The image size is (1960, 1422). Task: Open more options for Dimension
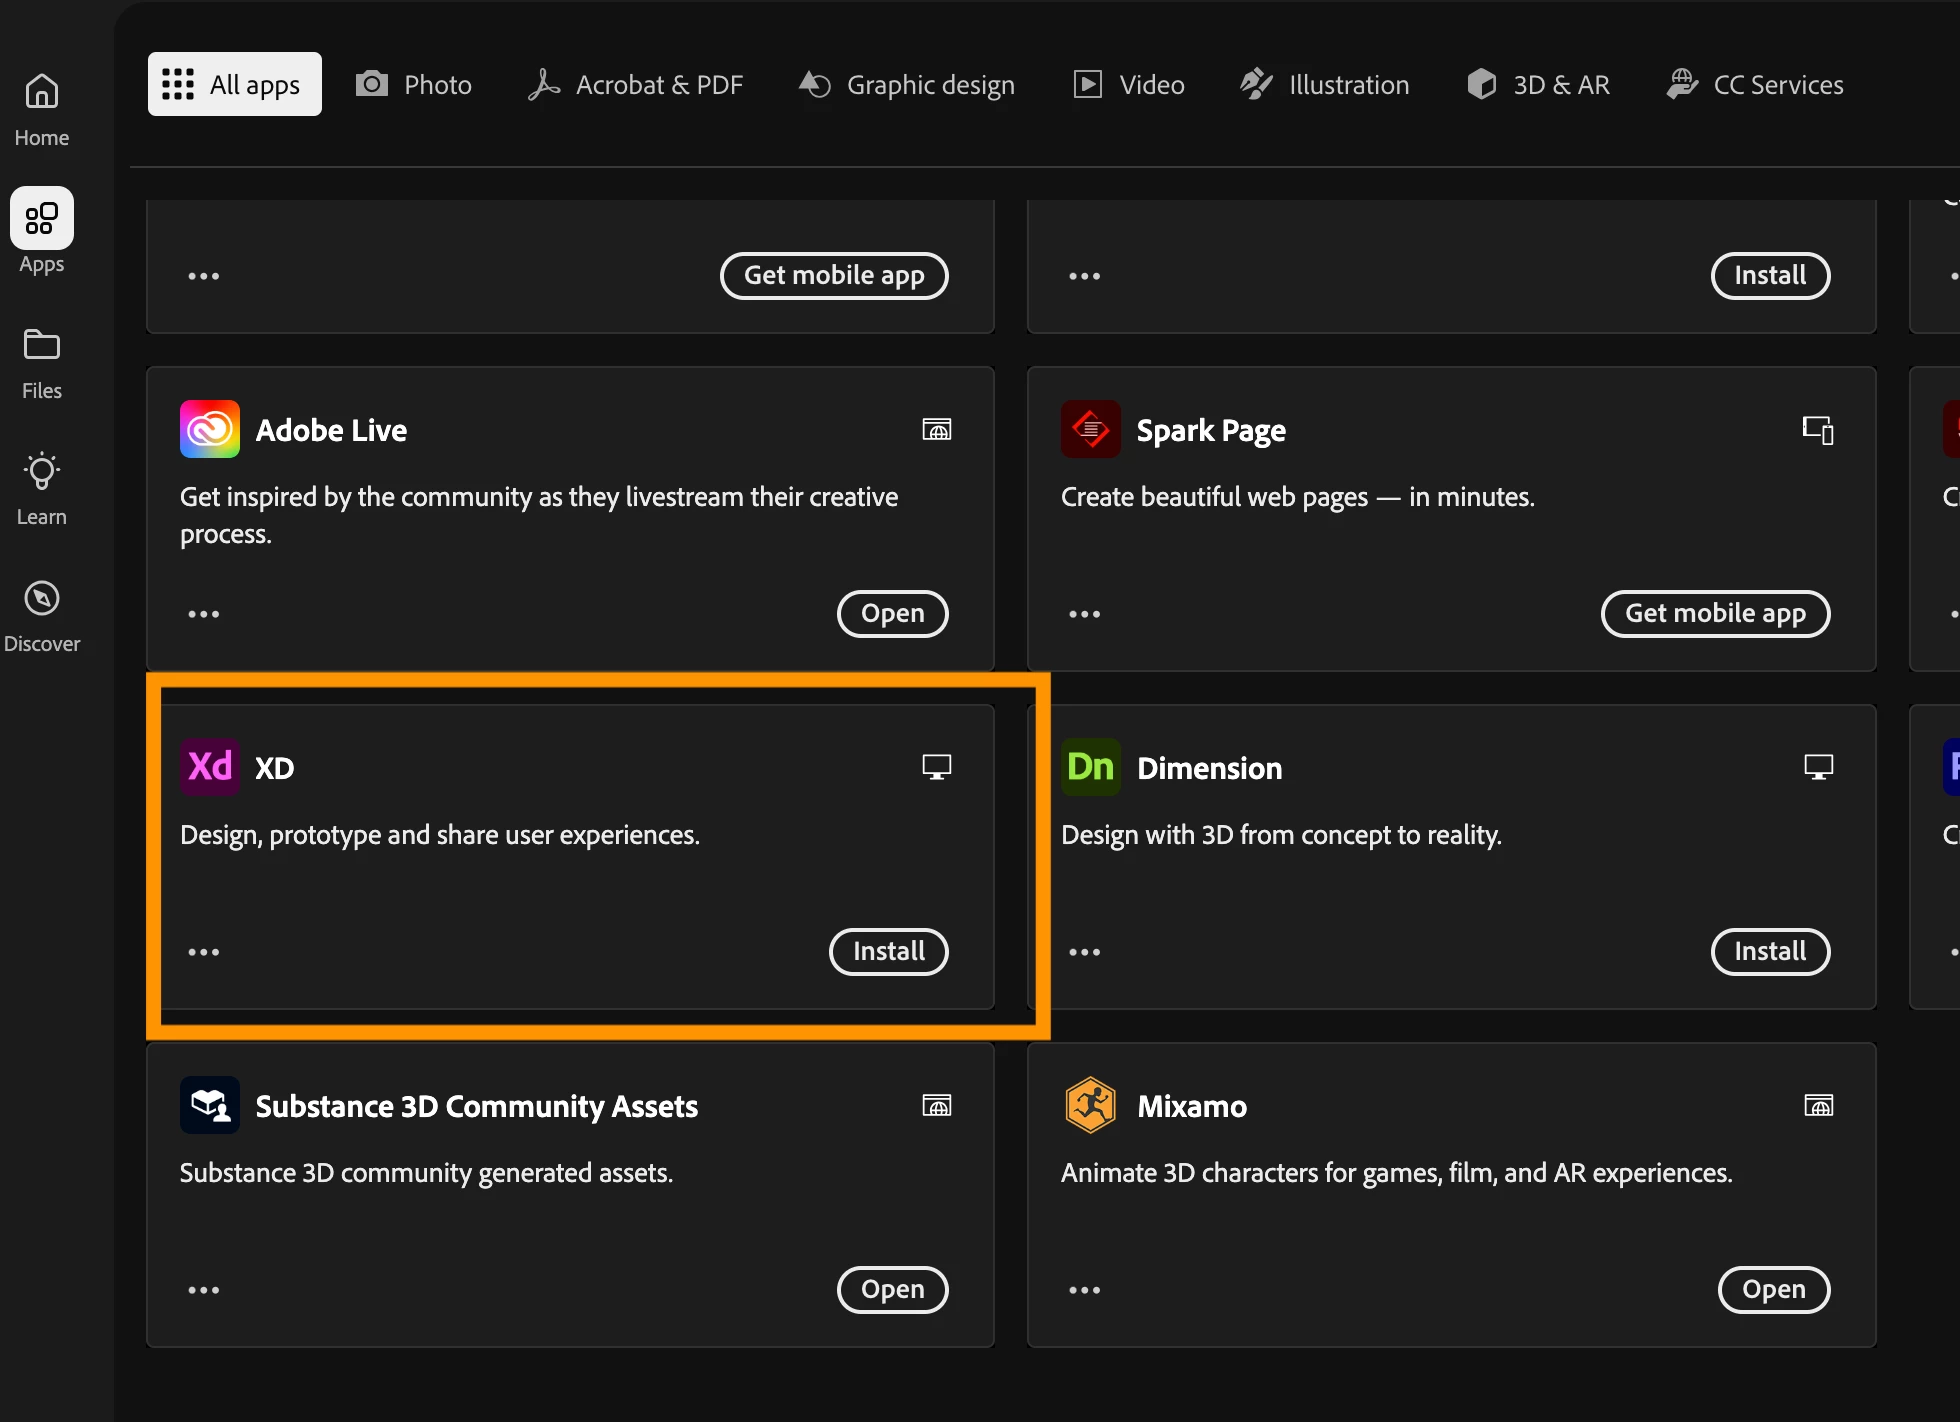tap(1084, 952)
